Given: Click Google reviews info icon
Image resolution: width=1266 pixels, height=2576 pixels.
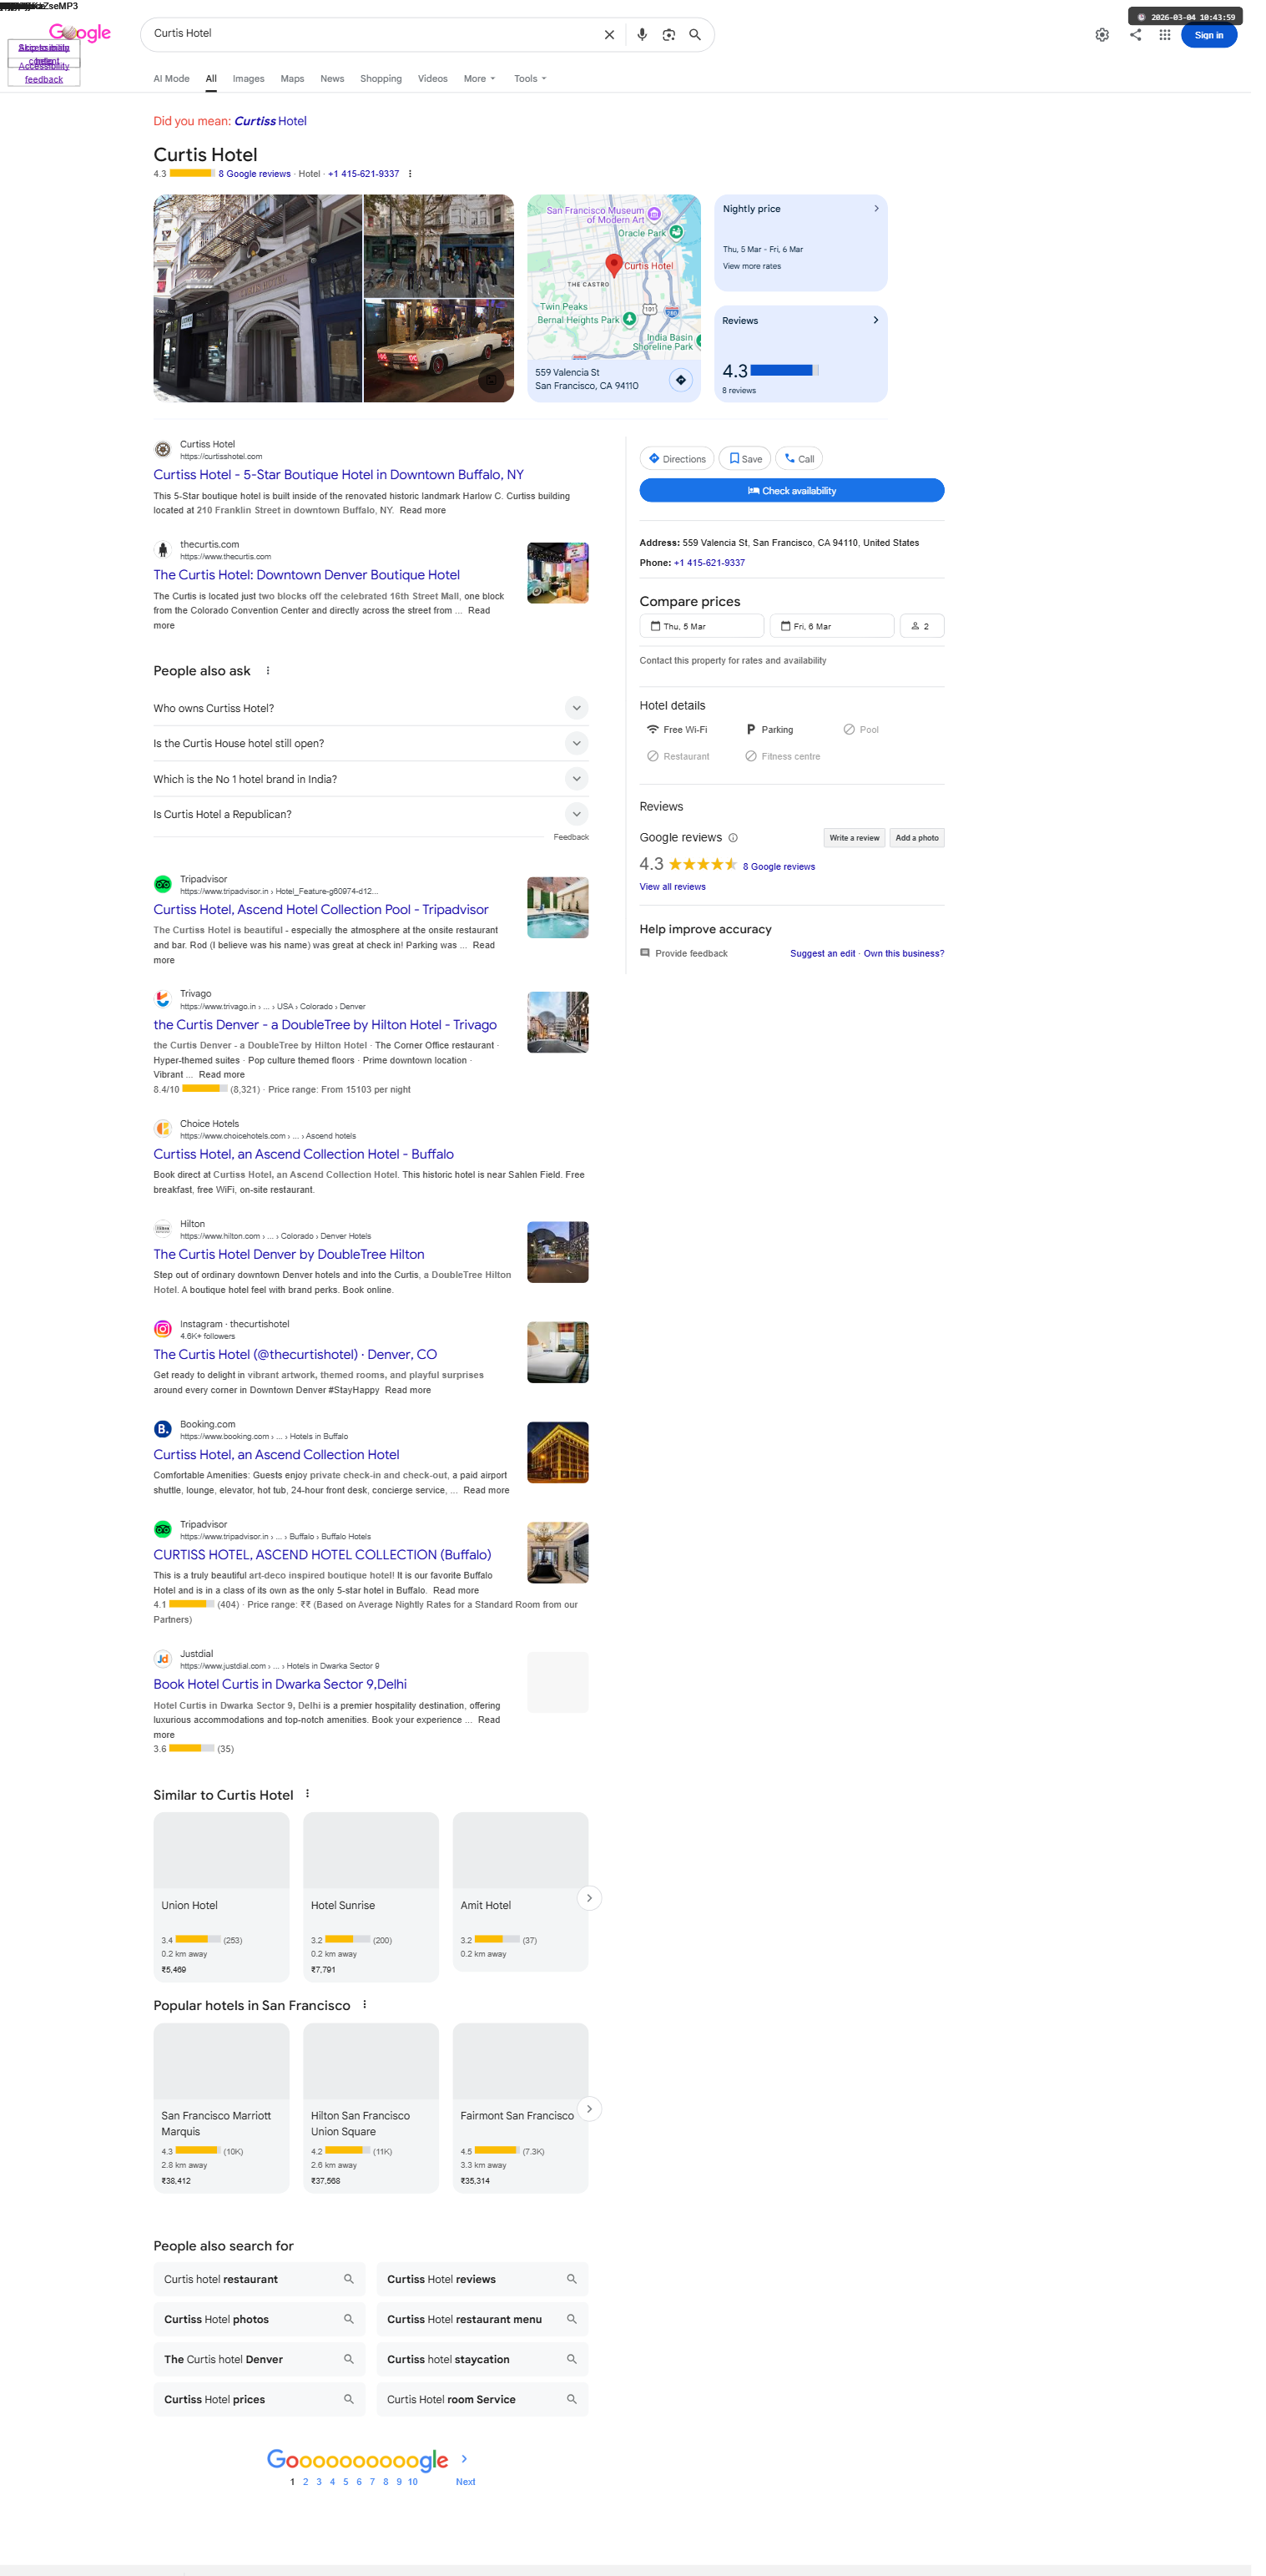Looking at the screenshot, I should pyautogui.click(x=733, y=838).
